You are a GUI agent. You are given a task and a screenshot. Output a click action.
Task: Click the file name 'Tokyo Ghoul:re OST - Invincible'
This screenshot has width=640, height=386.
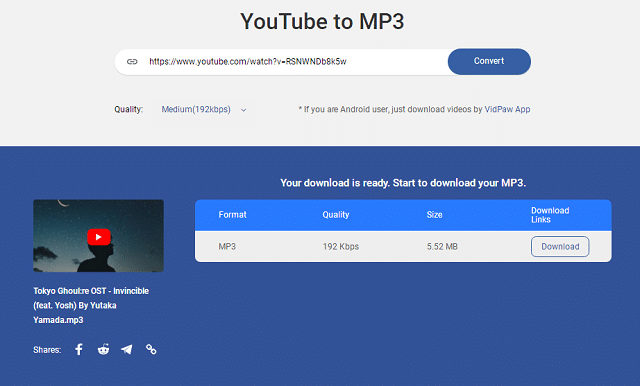pyautogui.click(x=91, y=291)
